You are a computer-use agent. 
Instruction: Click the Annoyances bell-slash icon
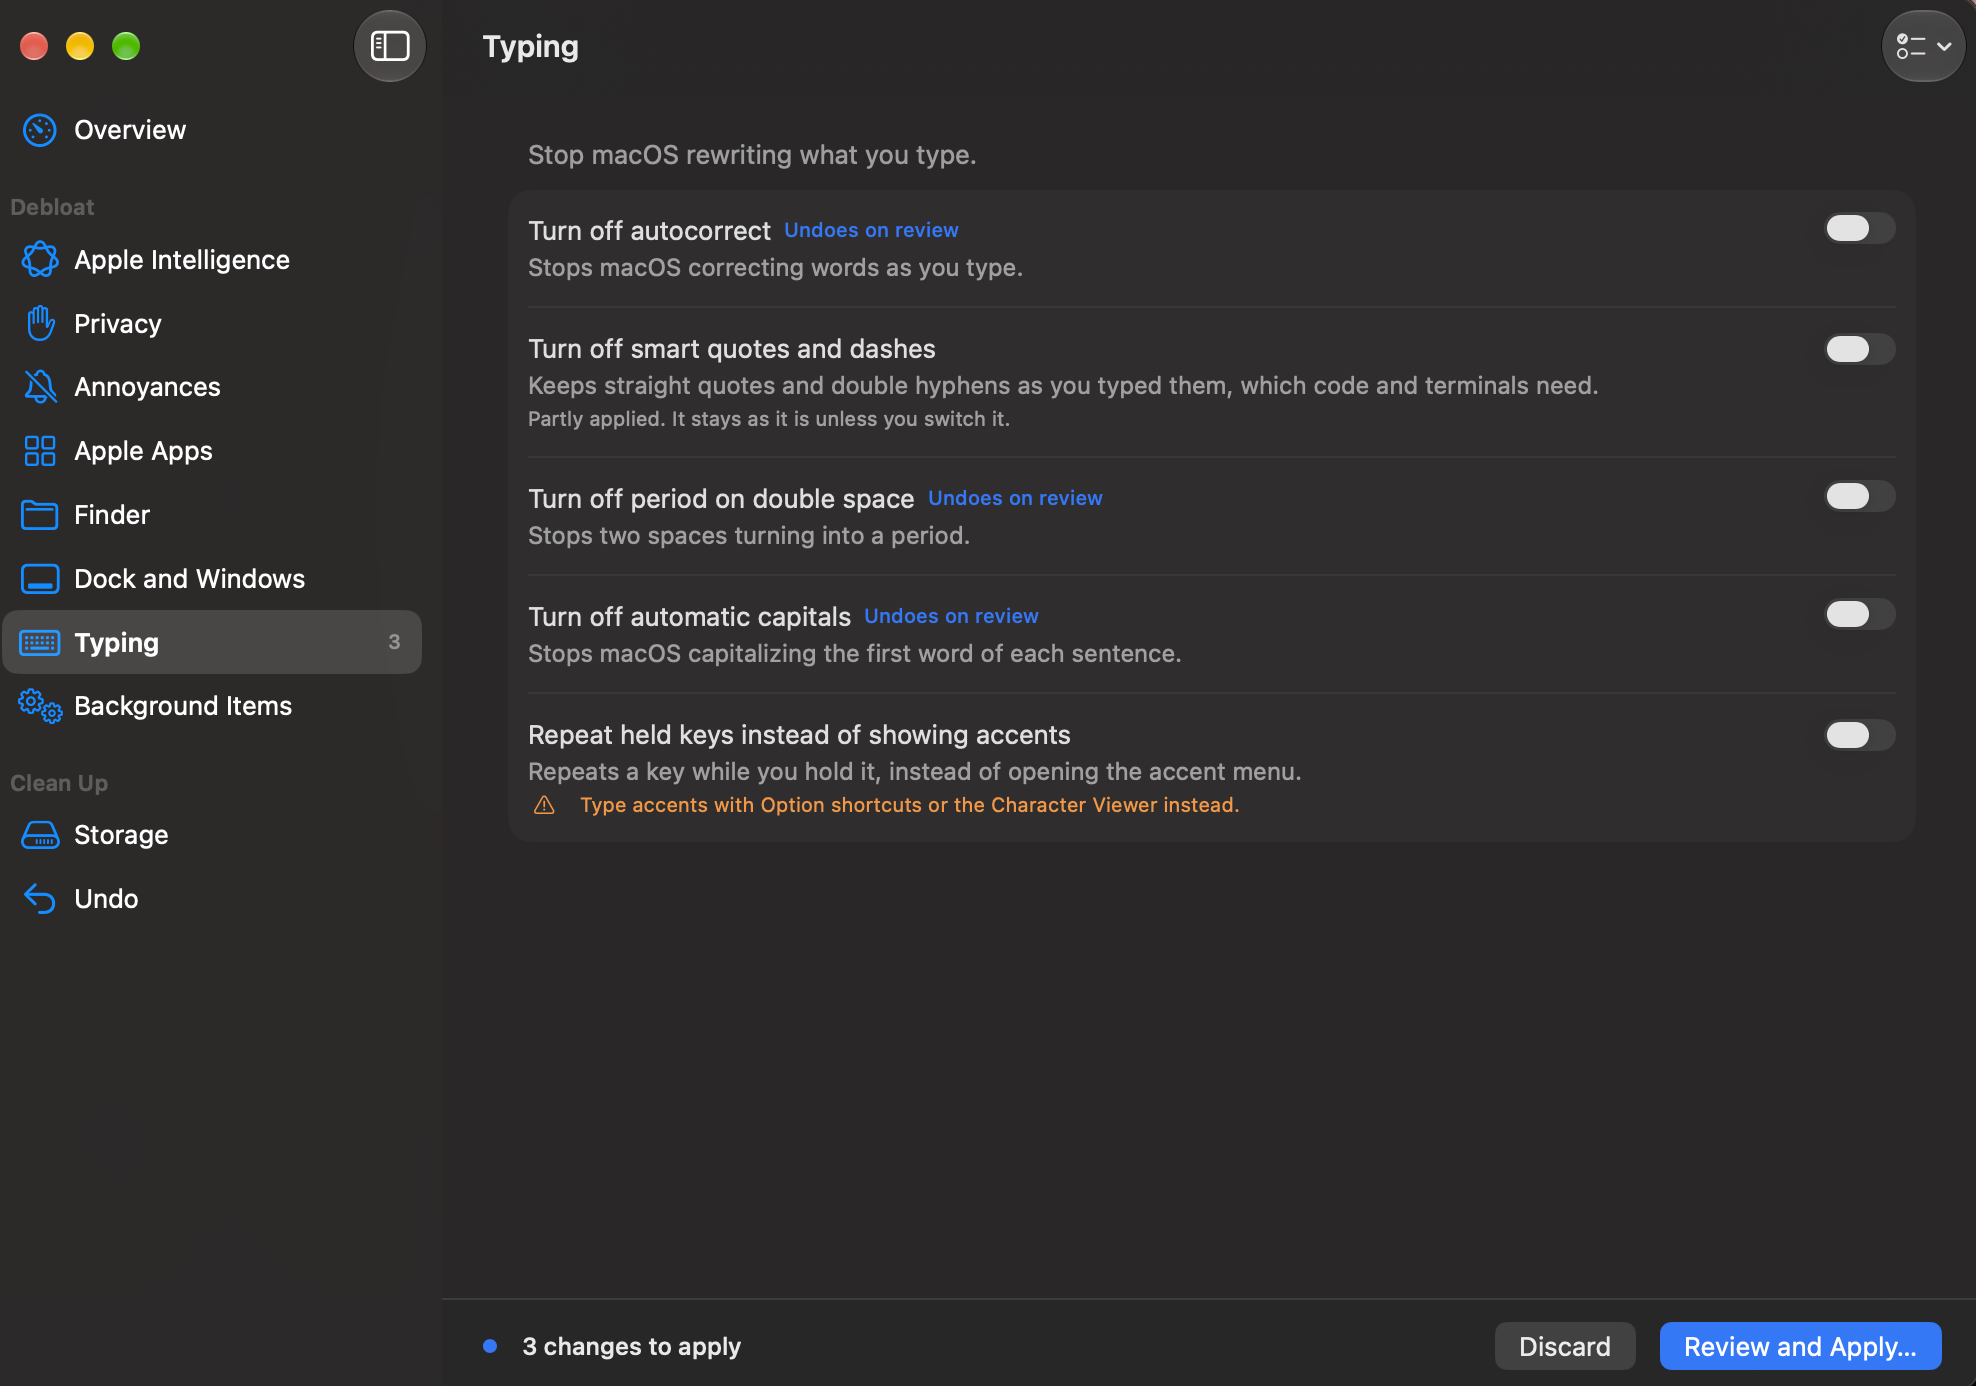[40, 387]
